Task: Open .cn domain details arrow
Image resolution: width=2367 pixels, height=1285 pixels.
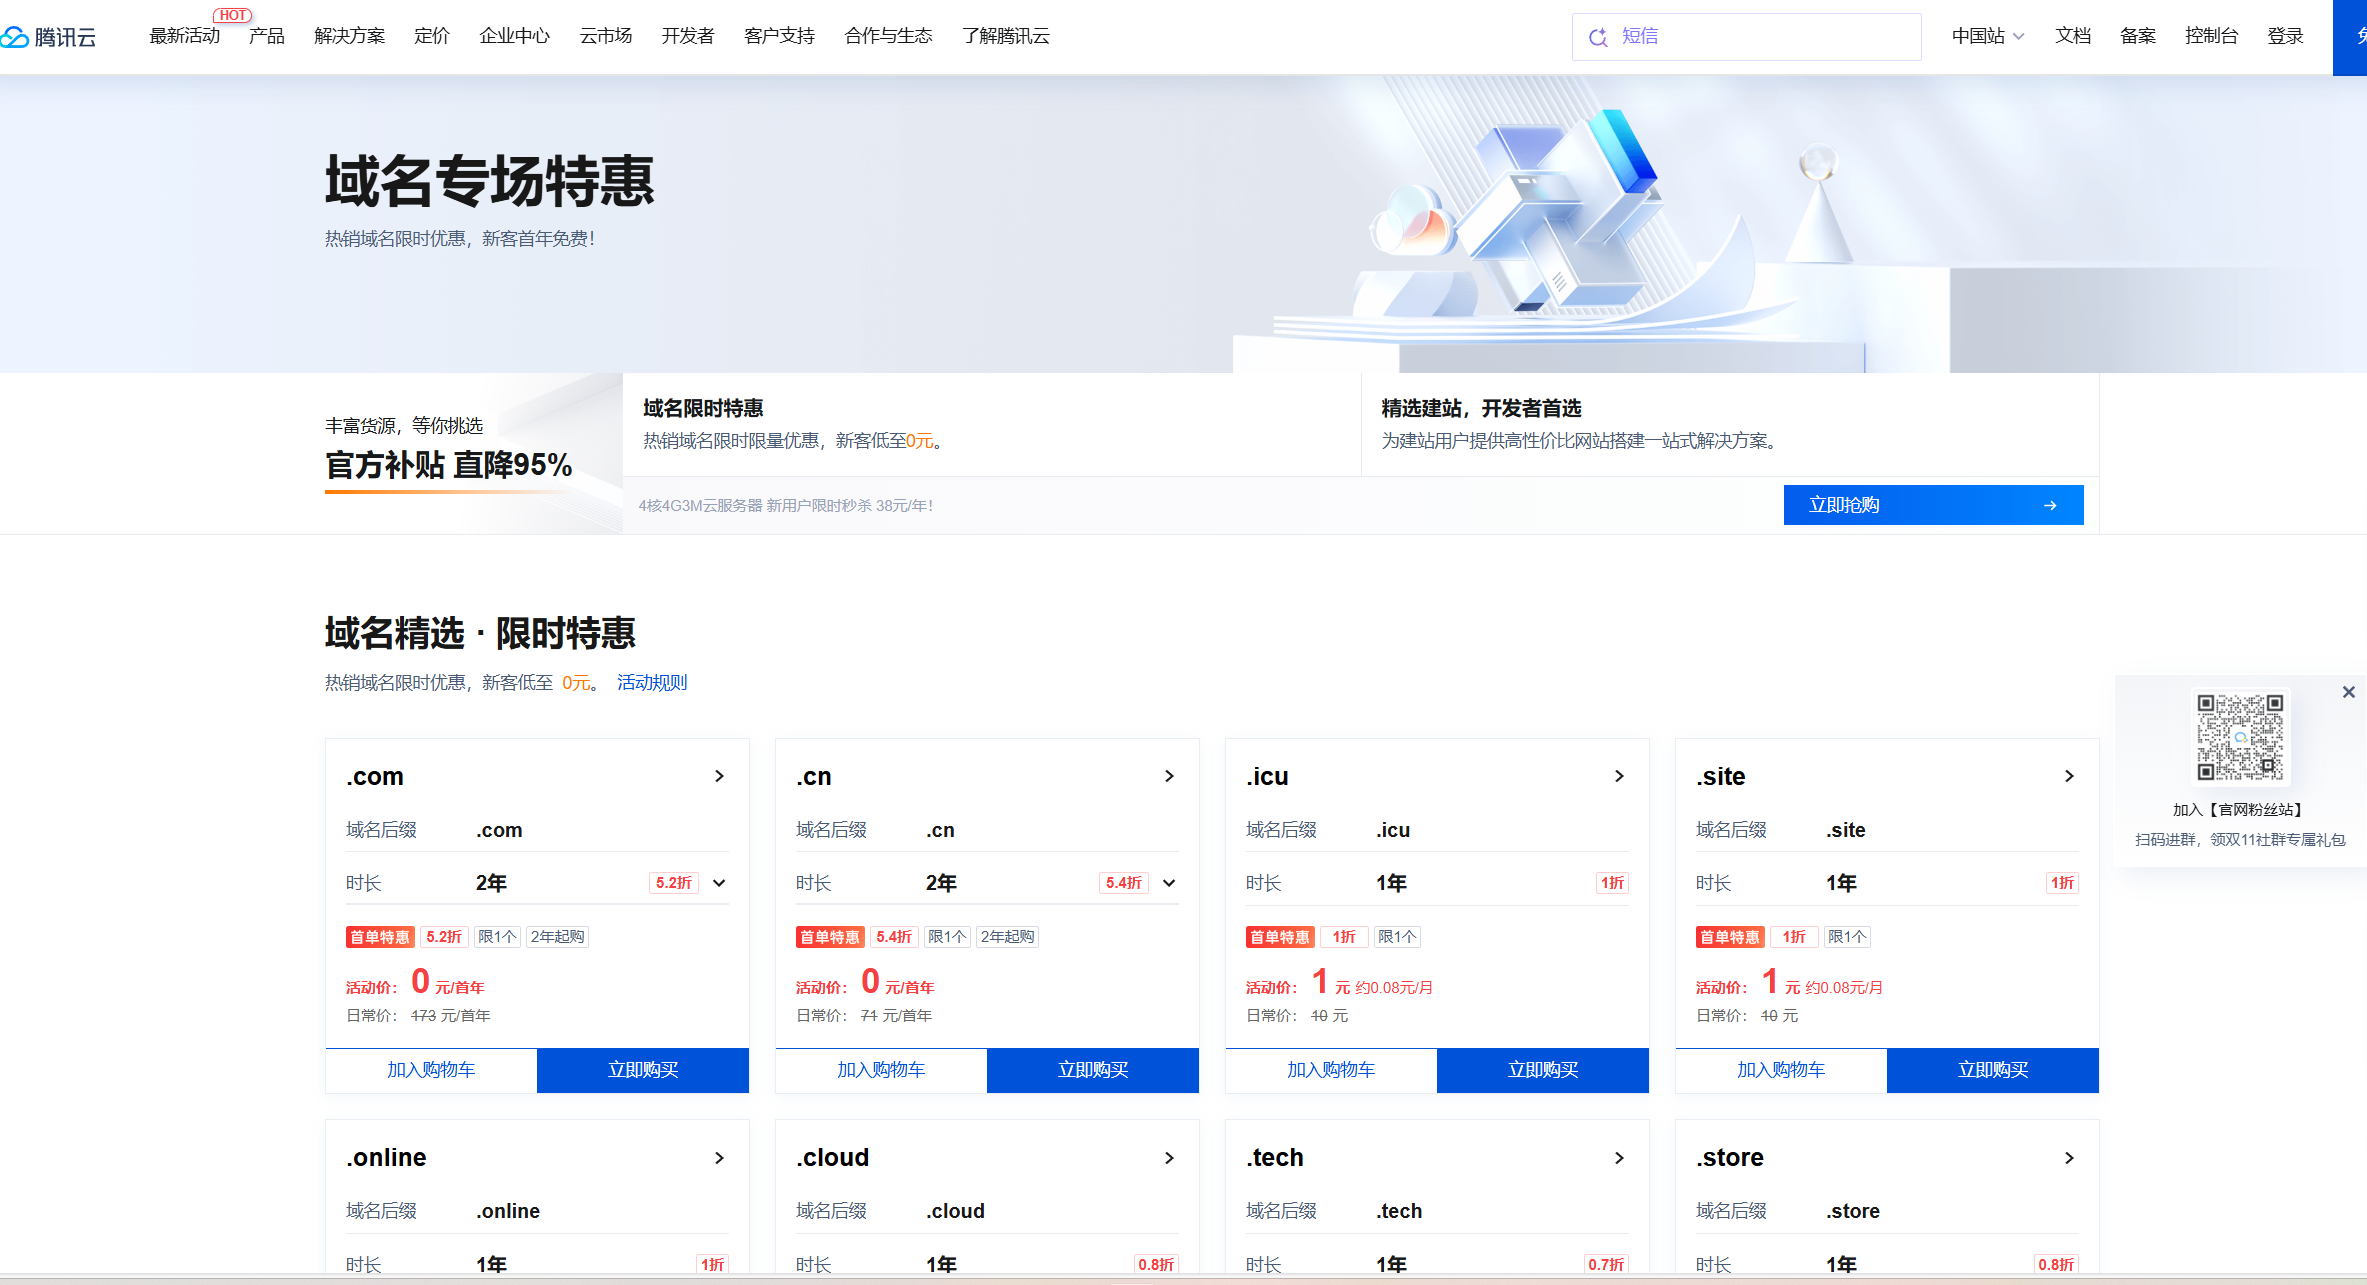Action: pos(1169,776)
